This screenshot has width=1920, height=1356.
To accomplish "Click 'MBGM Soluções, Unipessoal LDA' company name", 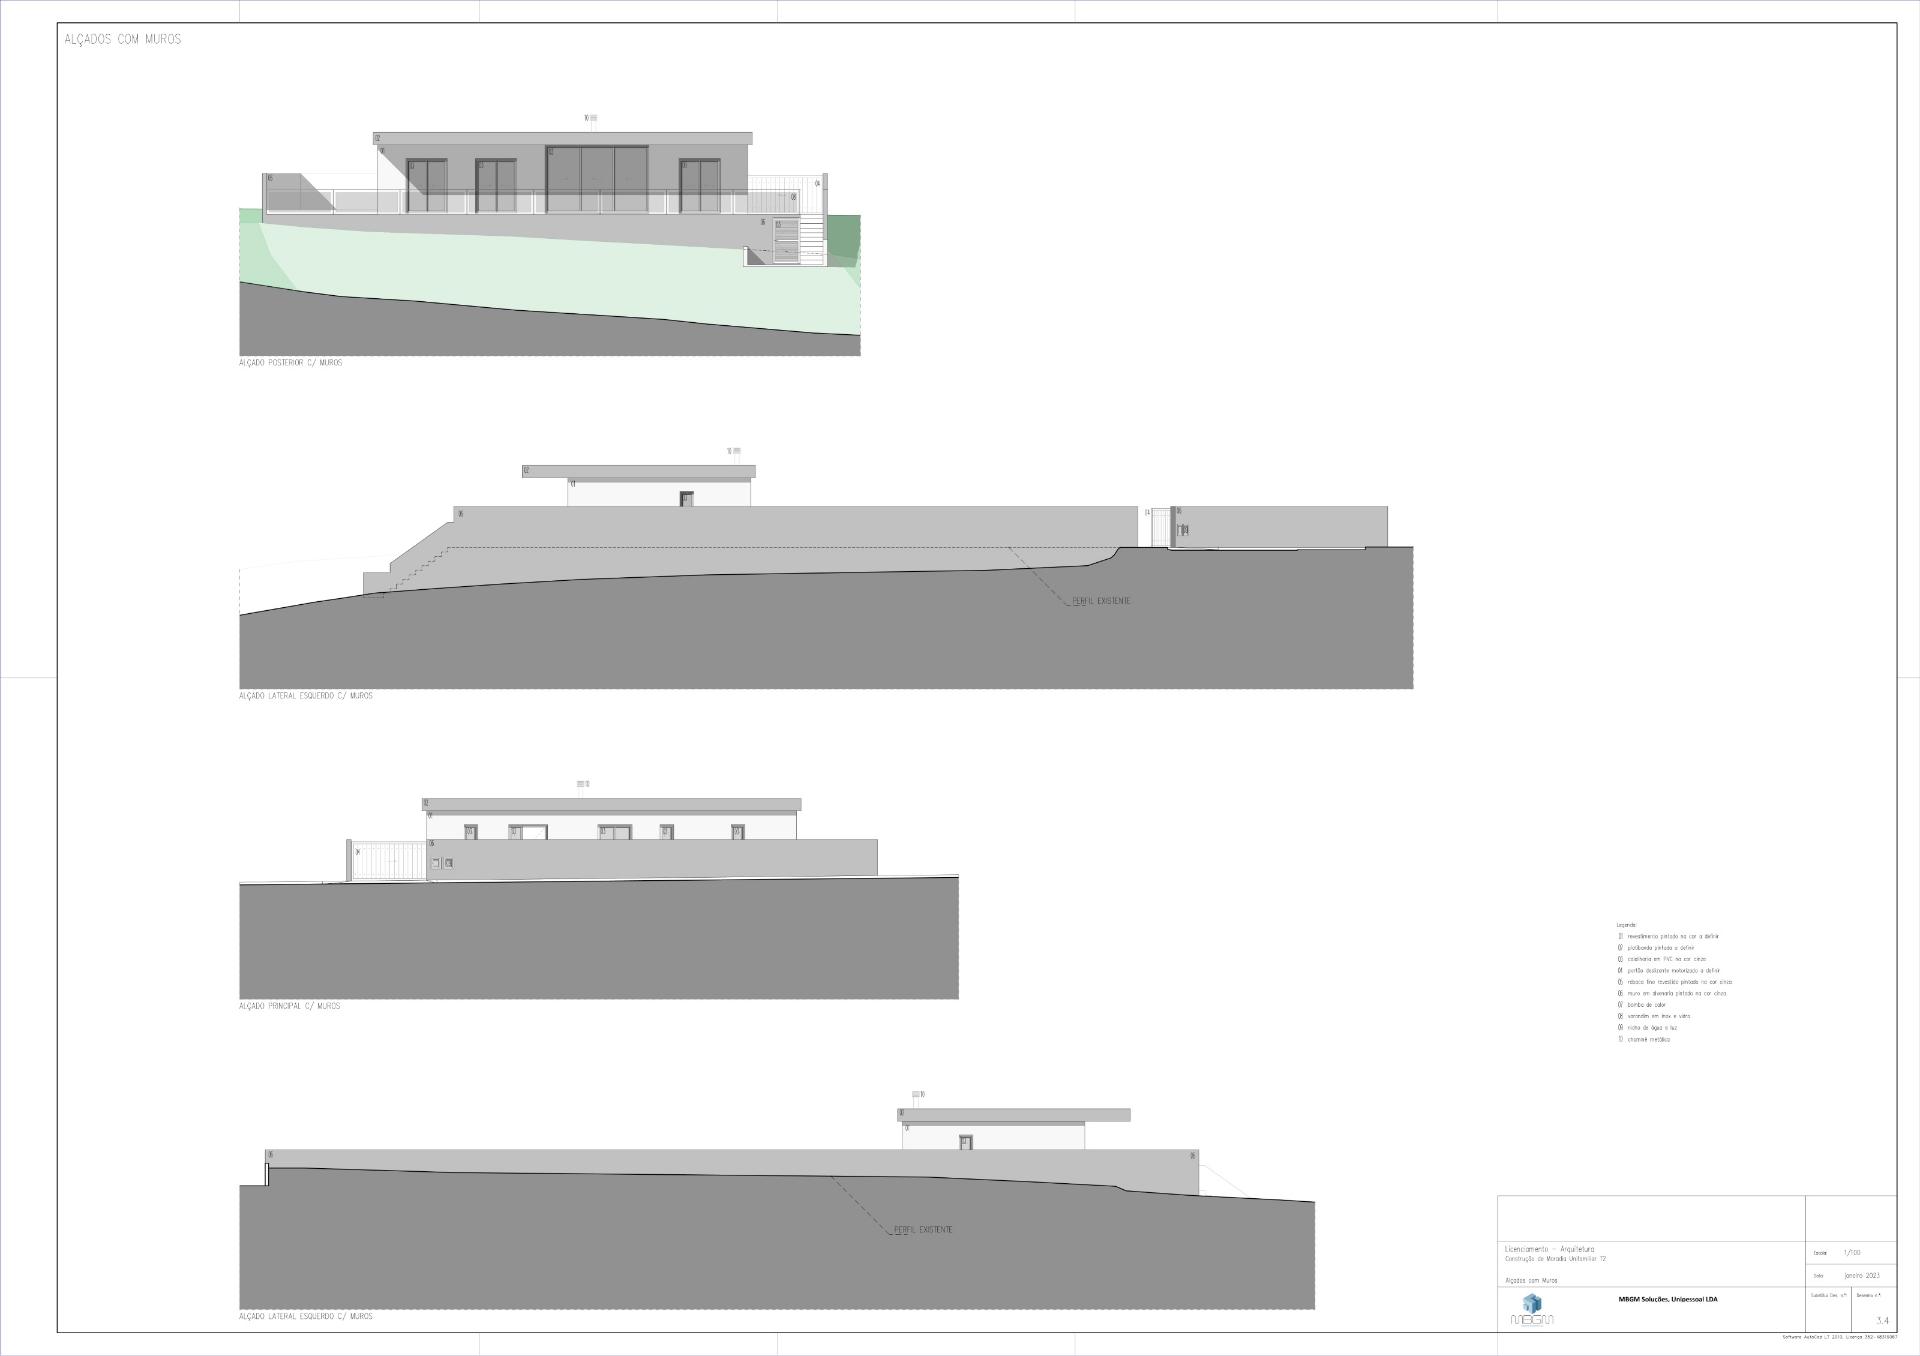I will pyautogui.click(x=1668, y=1299).
